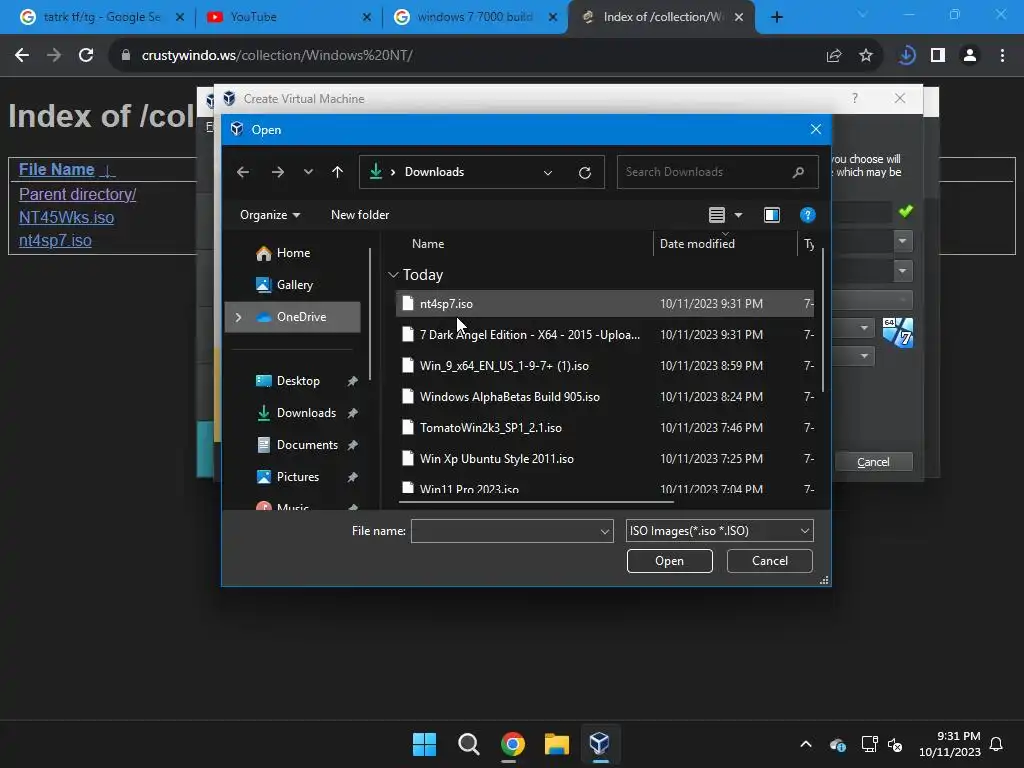Click the Chrome address bar URL
This screenshot has width=1024, height=768.
(277, 56)
